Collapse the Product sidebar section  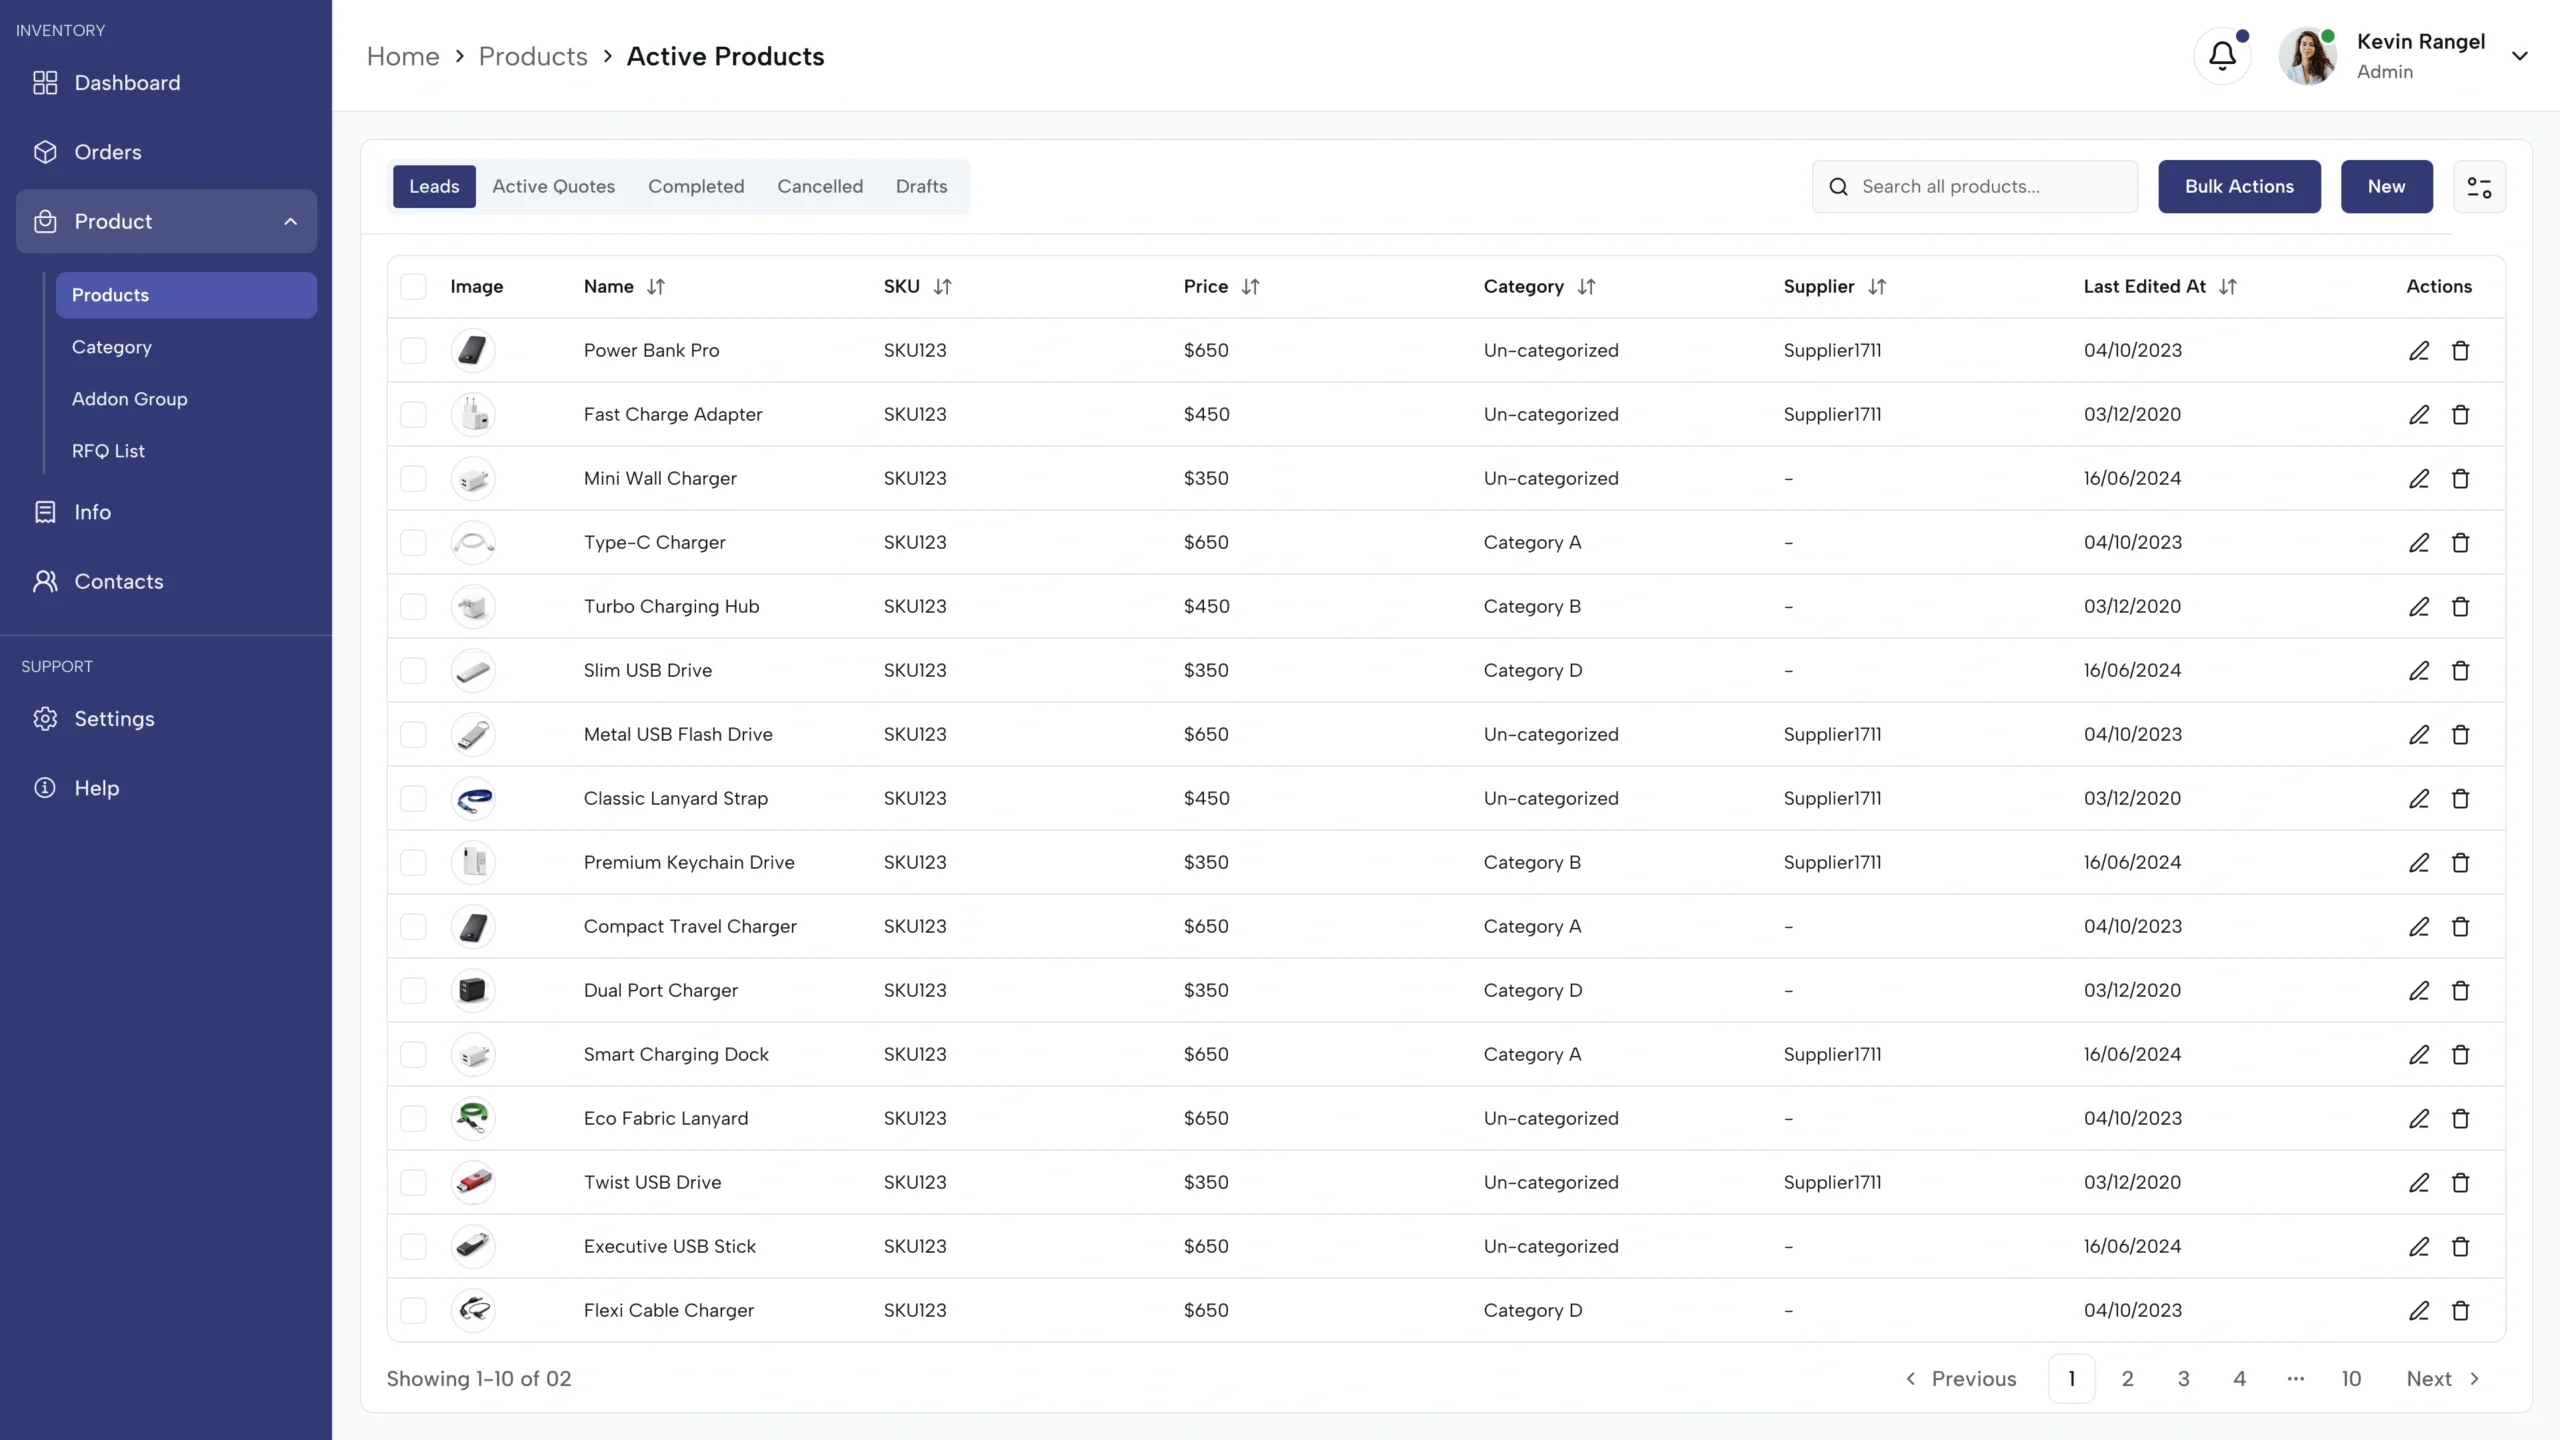pos(290,222)
